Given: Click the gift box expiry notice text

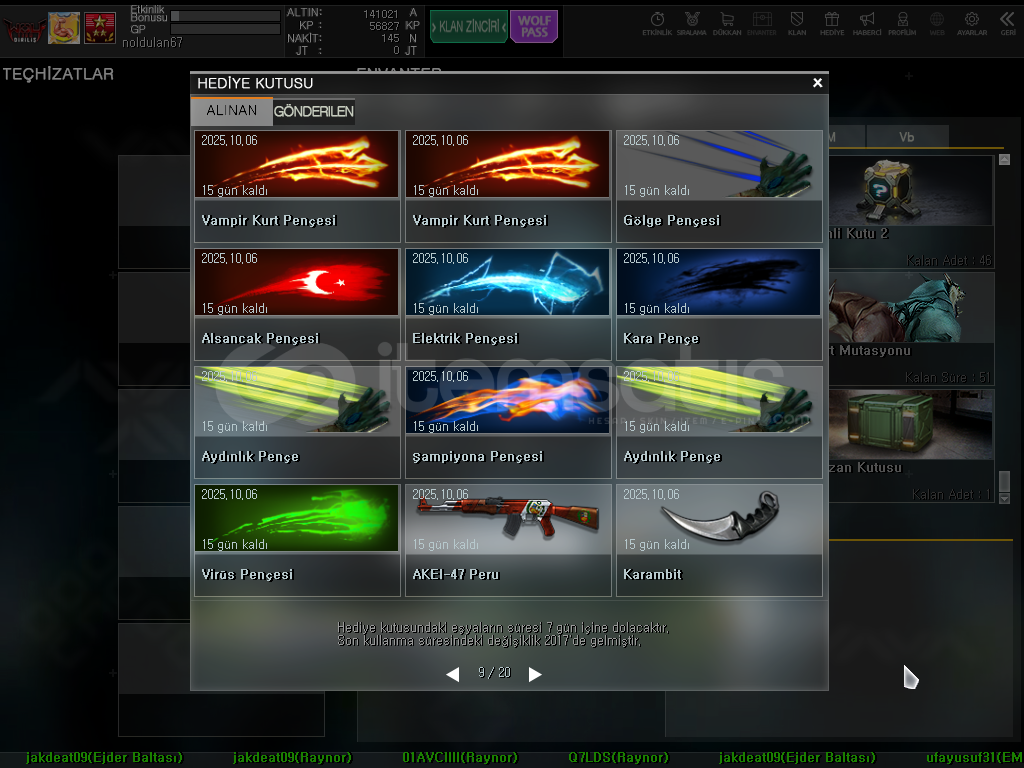Looking at the screenshot, I should tap(503, 634).
